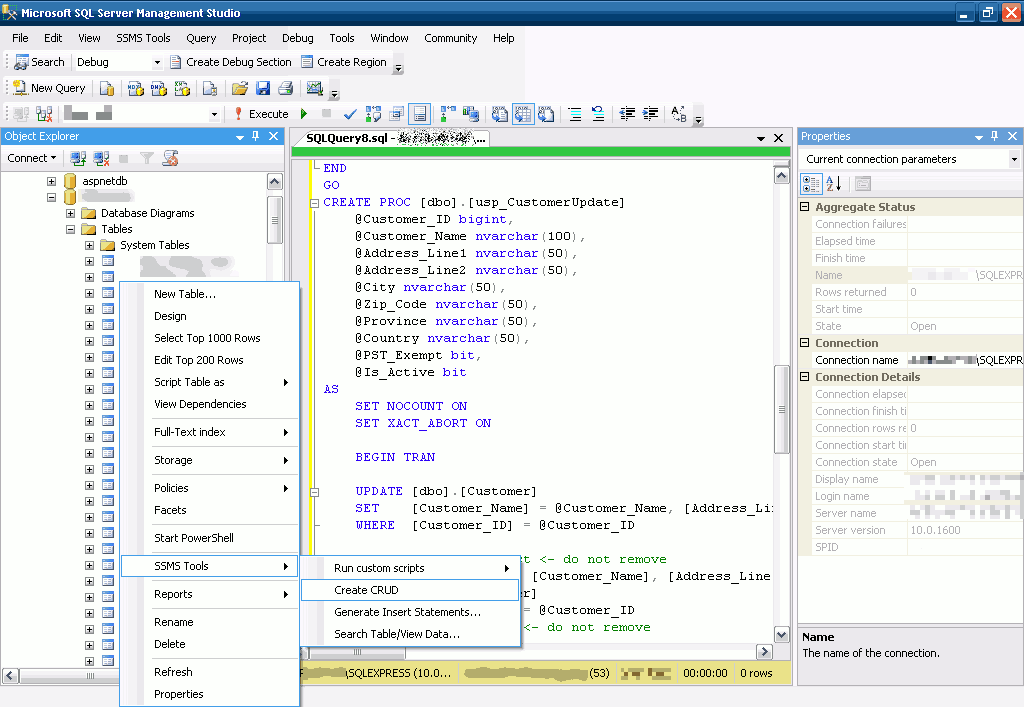This screenshot has width=1024, height=707.
Task: Click the Object Explorer filter icon
Action: pyautogui.click(x=147, y=158)
